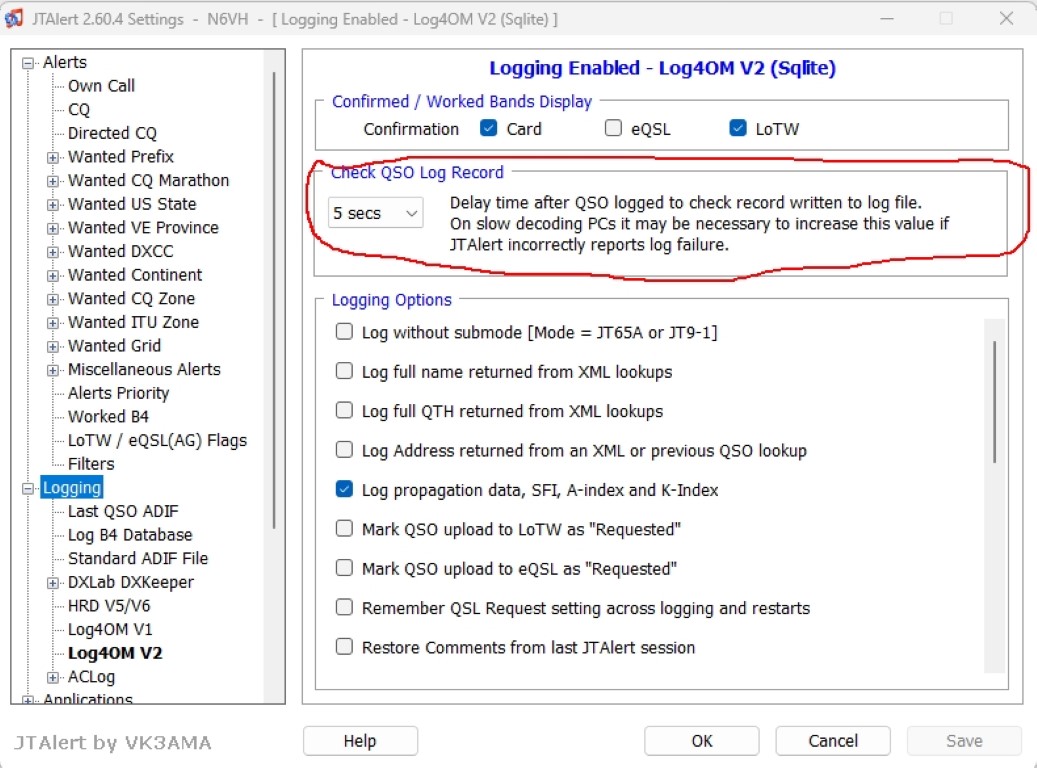This screenshot has width=1037, height=768.
Task: Select Own Call in the tree
Action: (101, 86)
